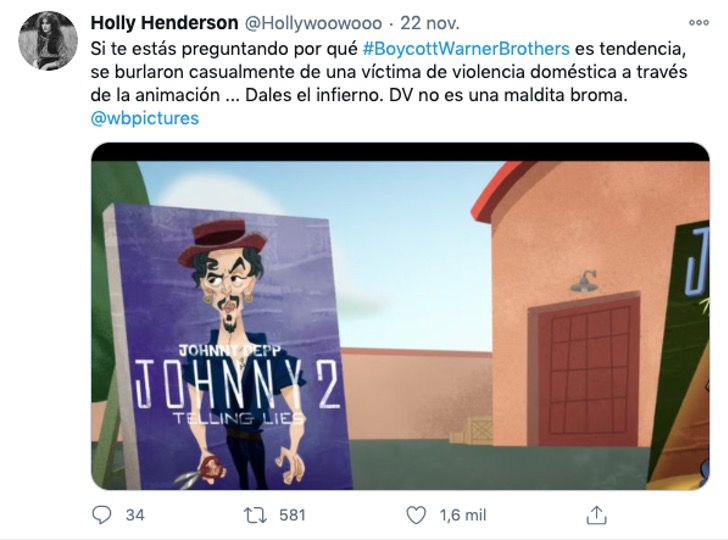Open the #BoycottWarnerBrothers hashtag
The height and width of the screenshot is (540, 728).
[x=466, y=48]
